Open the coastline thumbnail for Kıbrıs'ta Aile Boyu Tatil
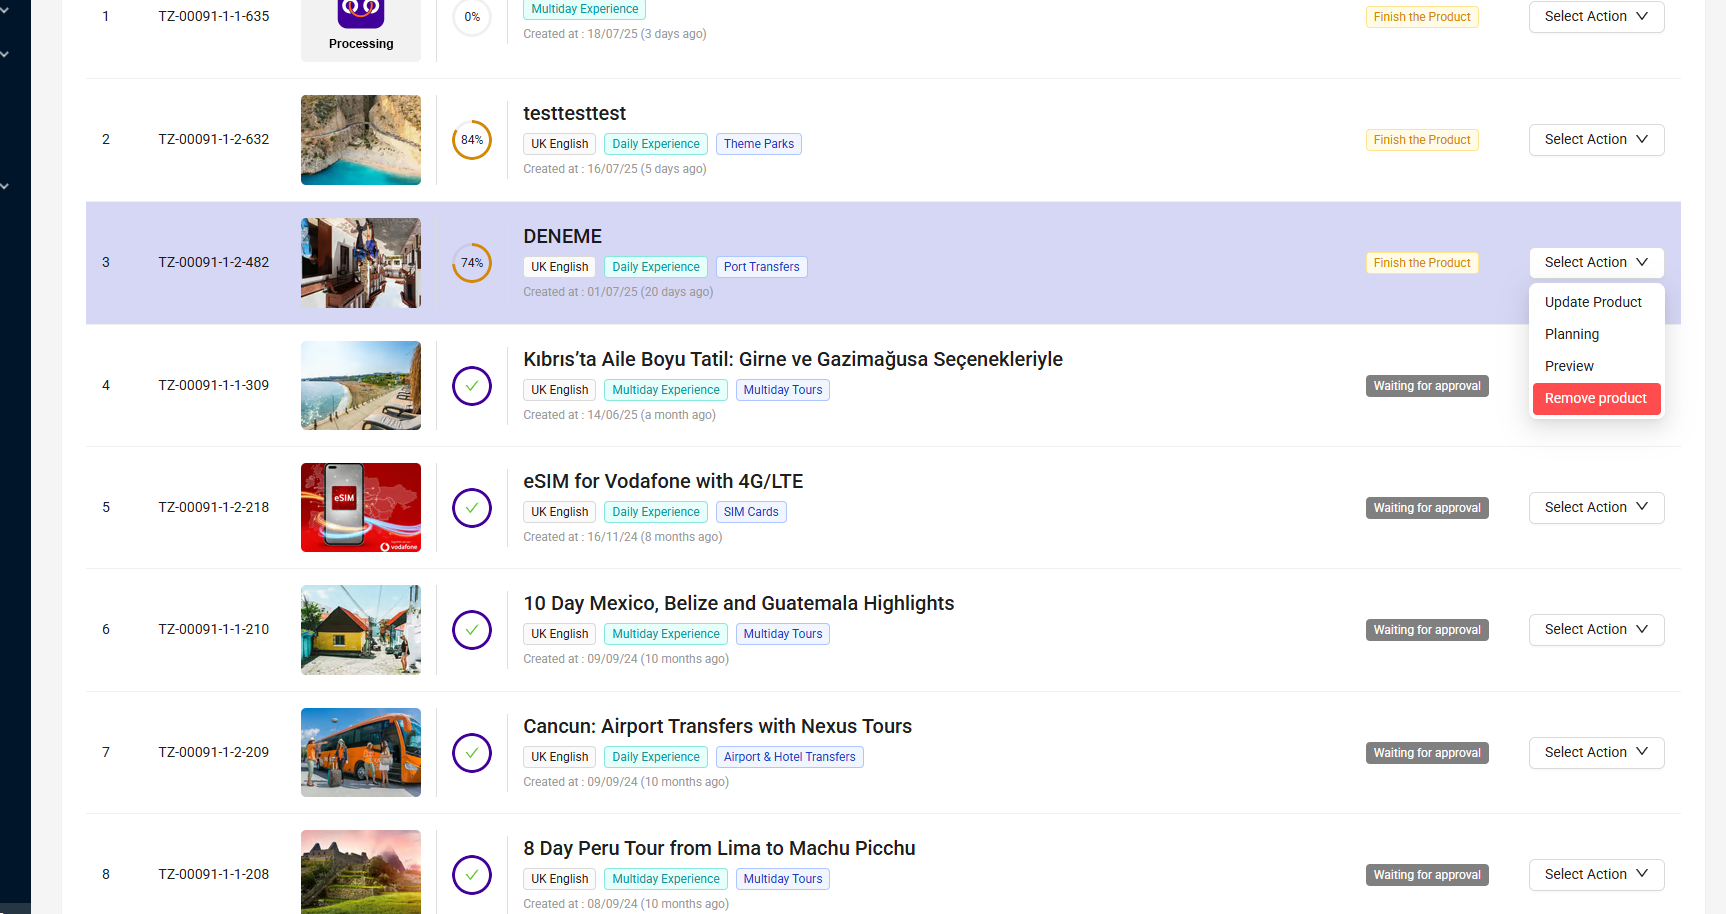The height and width of the screenshot is (914, 1726). point(361,386)
